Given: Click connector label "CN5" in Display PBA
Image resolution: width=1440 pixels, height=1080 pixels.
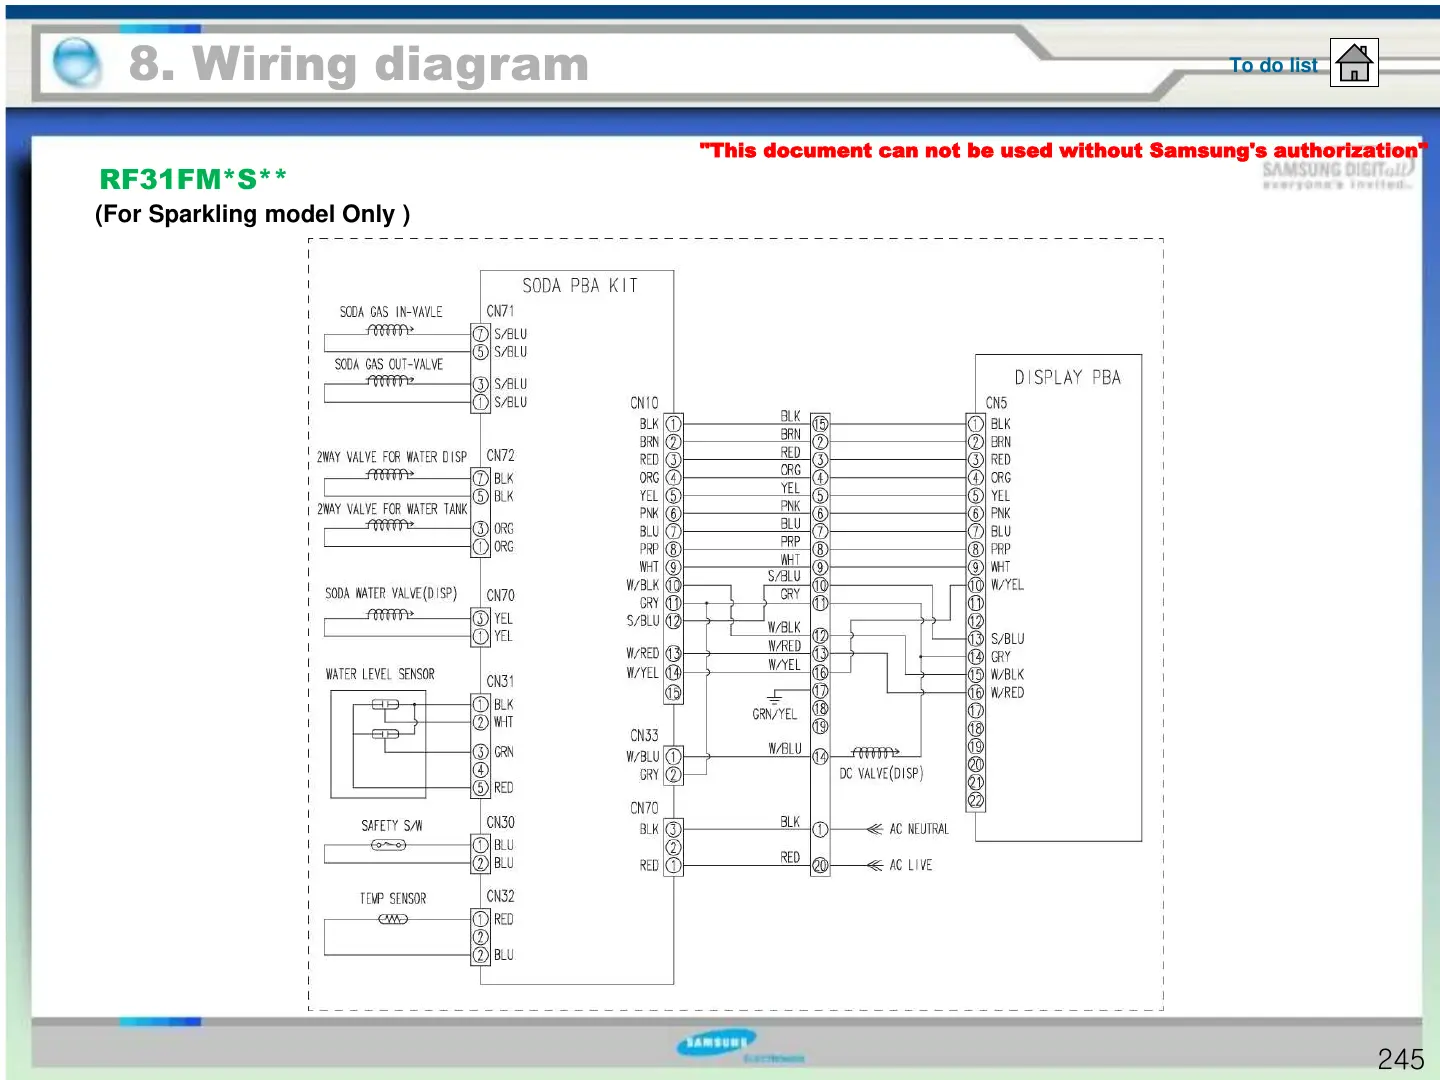Looking at the screenshot, I should (996, 403).
